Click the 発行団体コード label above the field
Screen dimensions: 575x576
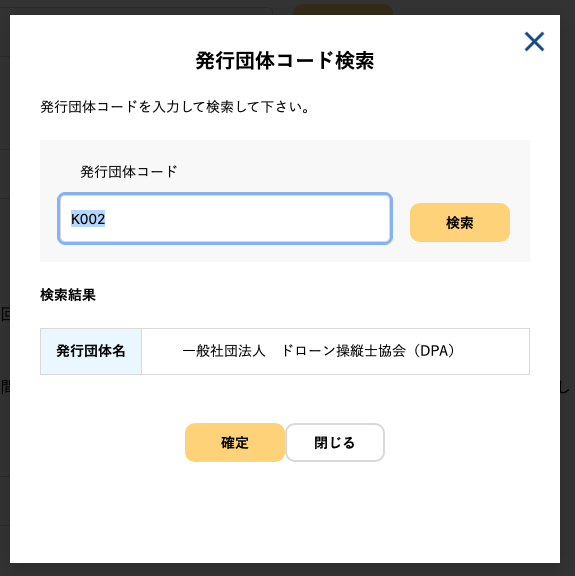[x=129, y=172]
